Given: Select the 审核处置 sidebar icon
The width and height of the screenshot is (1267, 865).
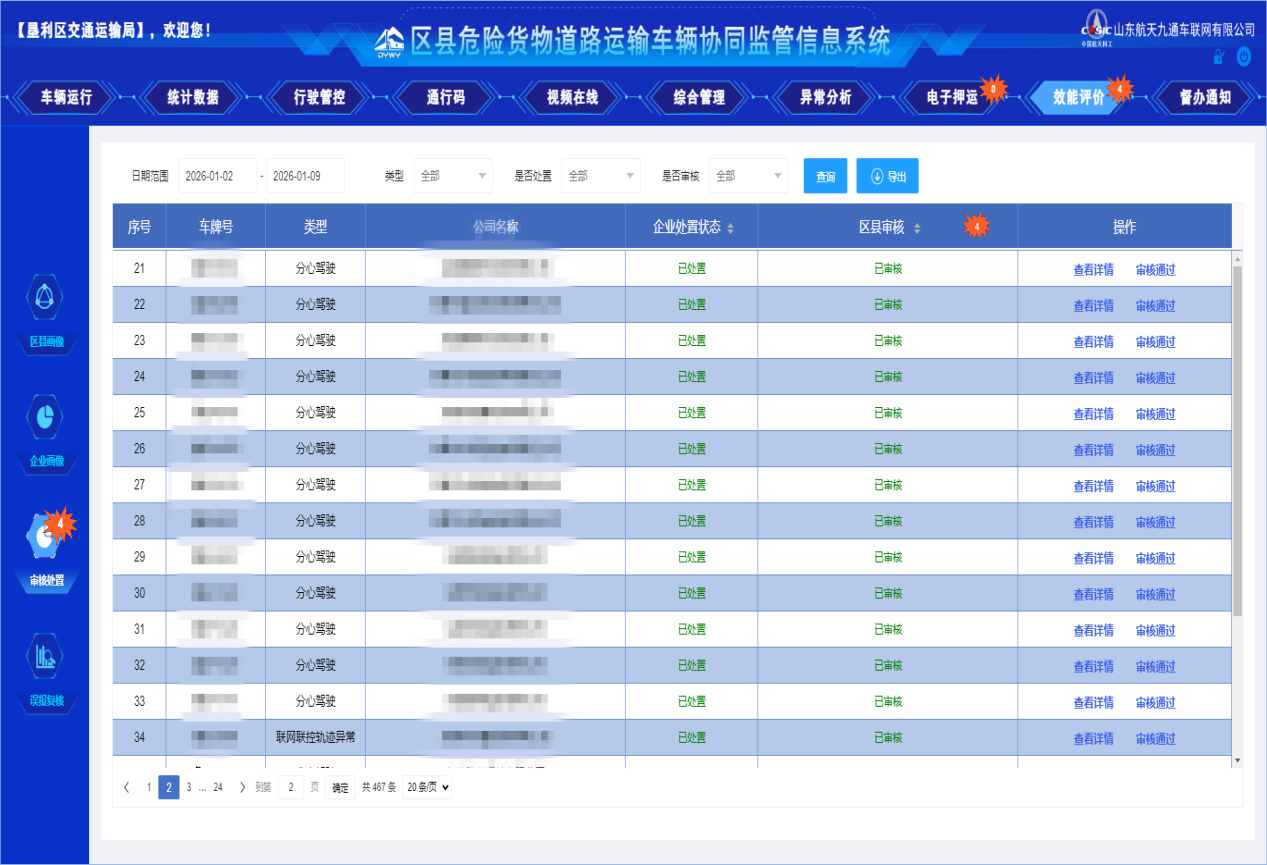Looking at the screenshot, I should click(45, 536).
